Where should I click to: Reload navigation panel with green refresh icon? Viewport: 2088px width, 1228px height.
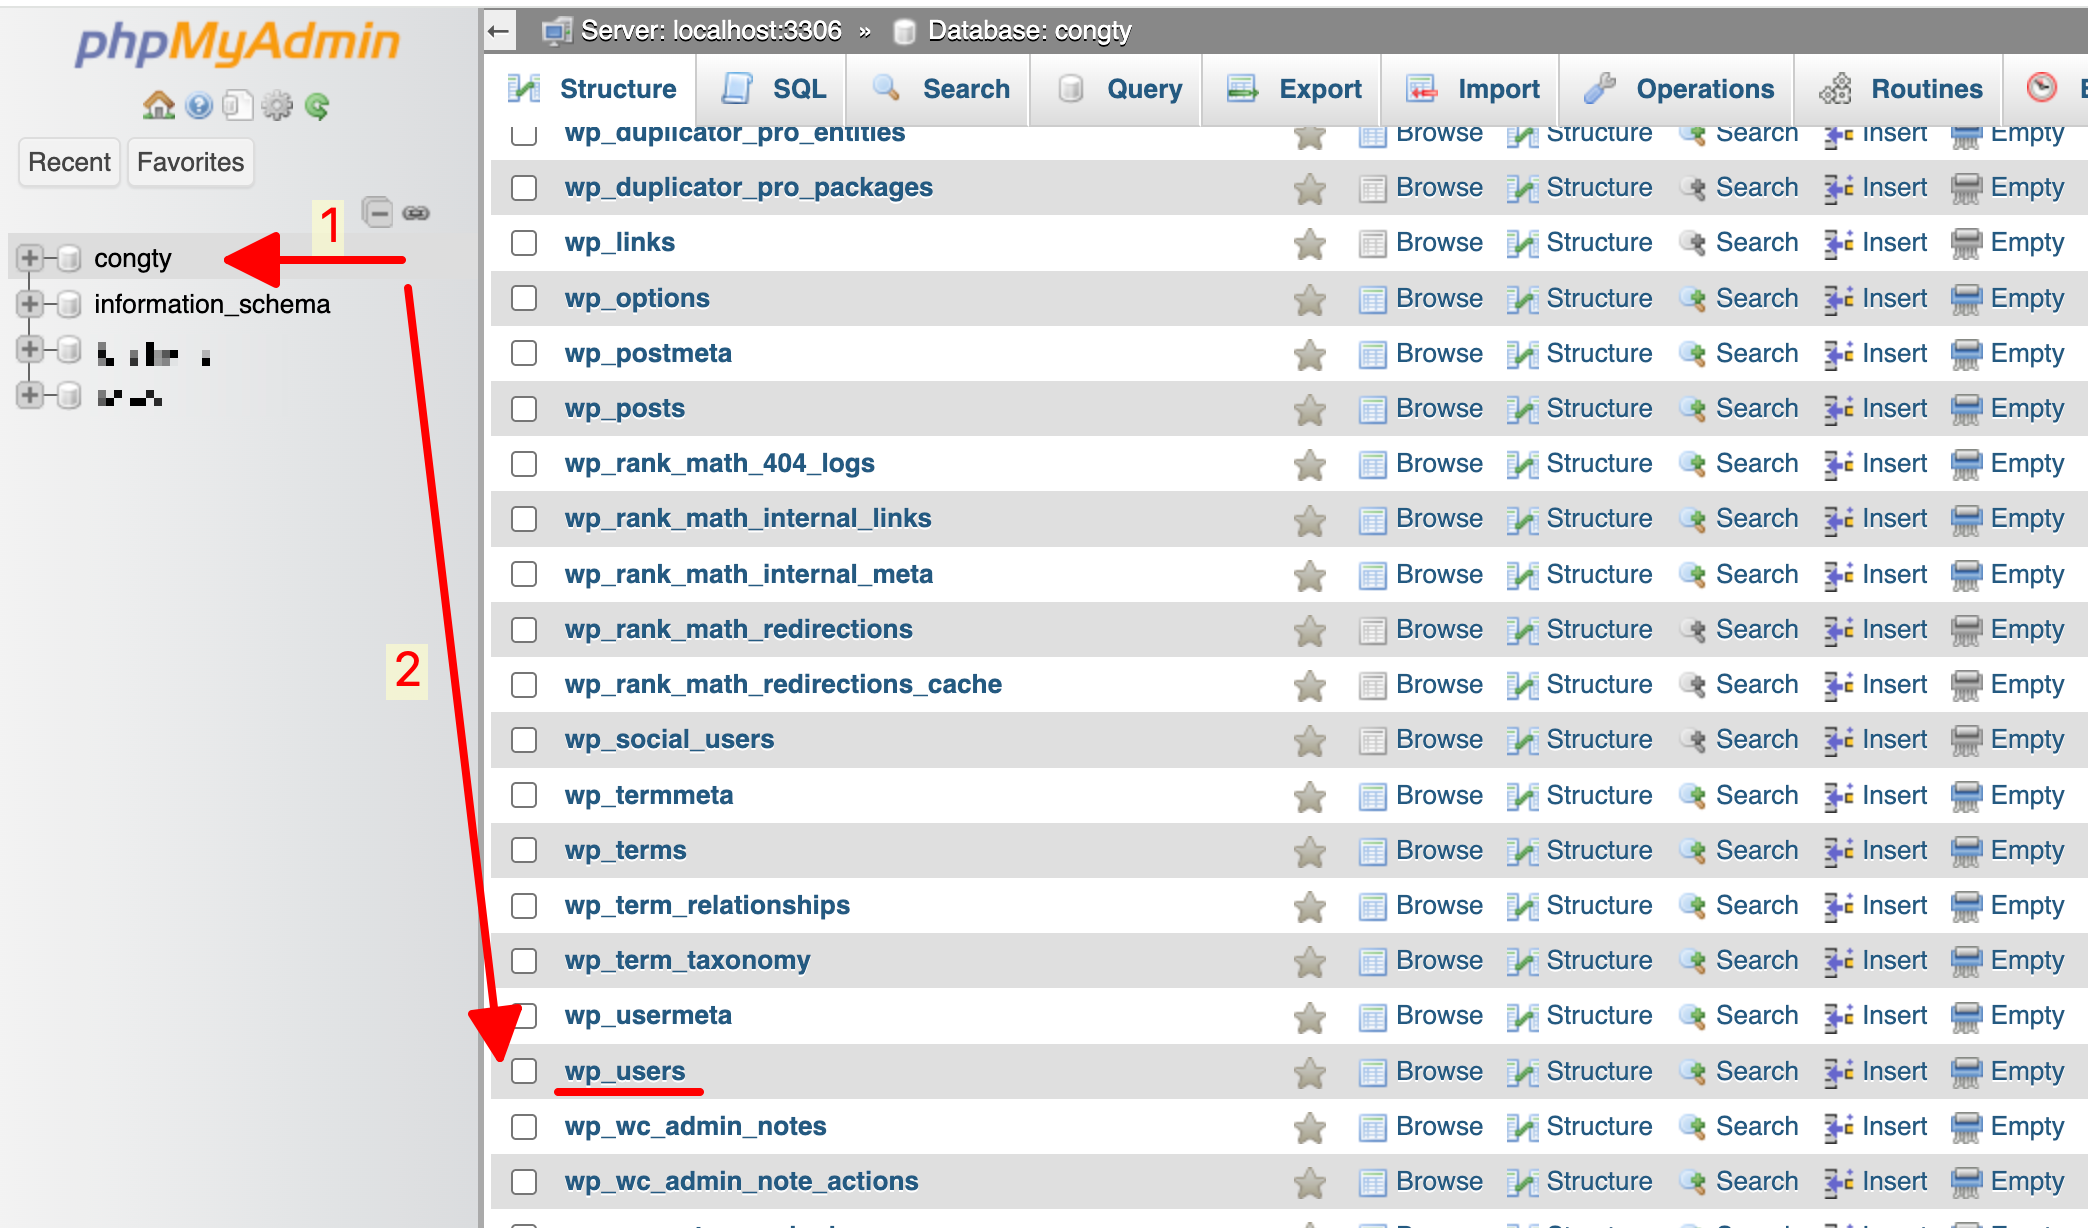tap(317, 105)
